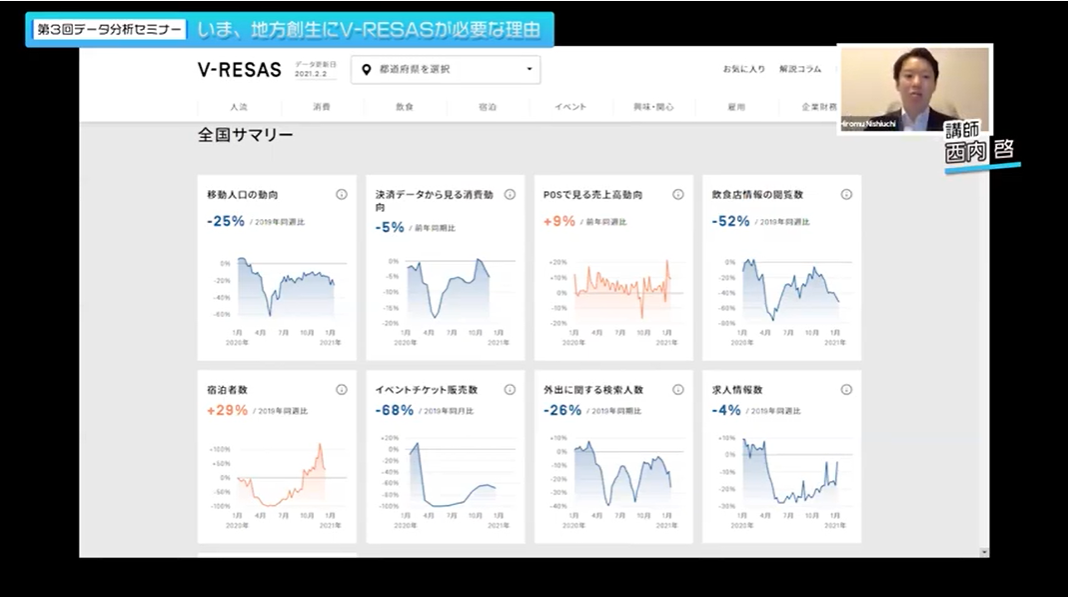Click info icon on 宿泊者数 card
This screenshot has width=1068, height=597.
341,389
